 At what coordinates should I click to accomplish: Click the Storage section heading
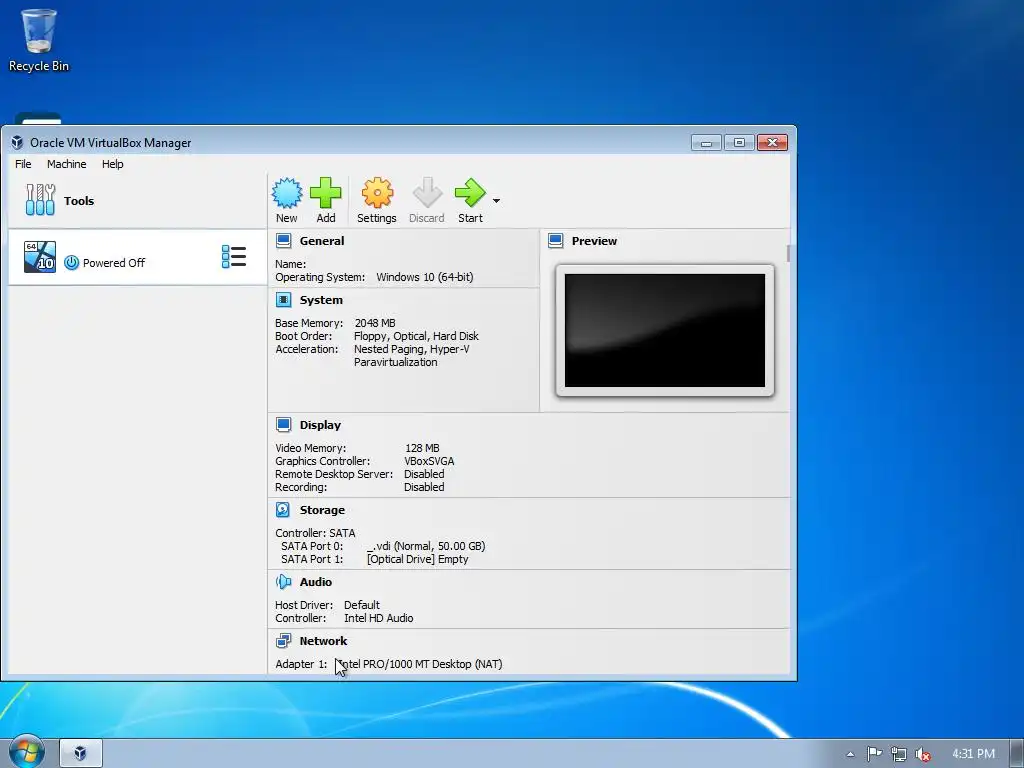(x=322, y=510)
